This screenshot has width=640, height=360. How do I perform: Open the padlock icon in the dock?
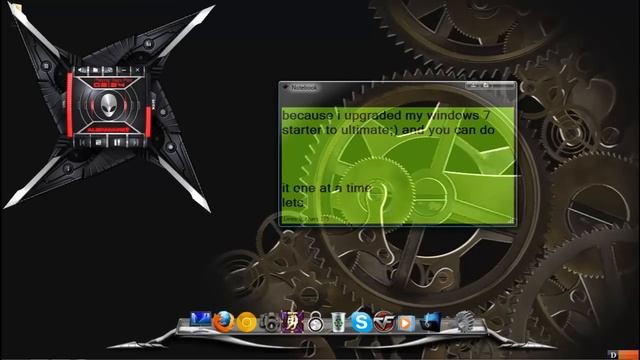pyautogui.click(x=316, y=322)
